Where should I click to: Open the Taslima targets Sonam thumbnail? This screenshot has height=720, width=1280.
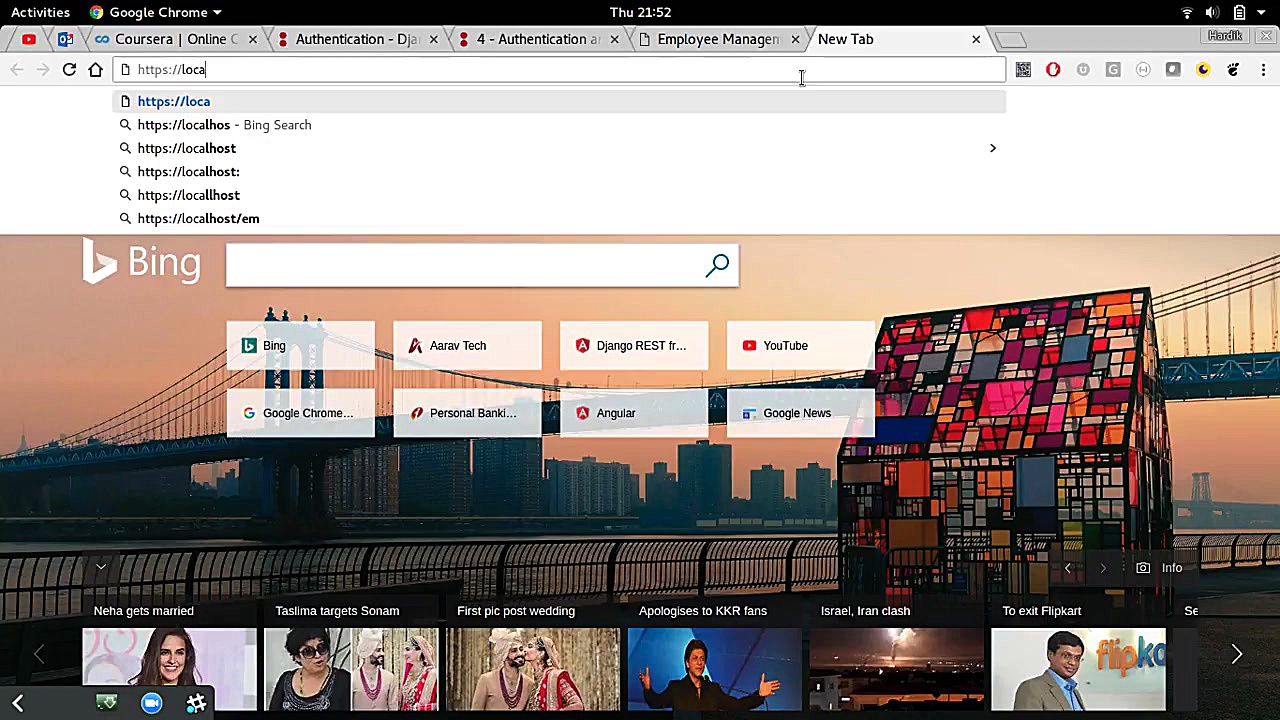[351, 668]
